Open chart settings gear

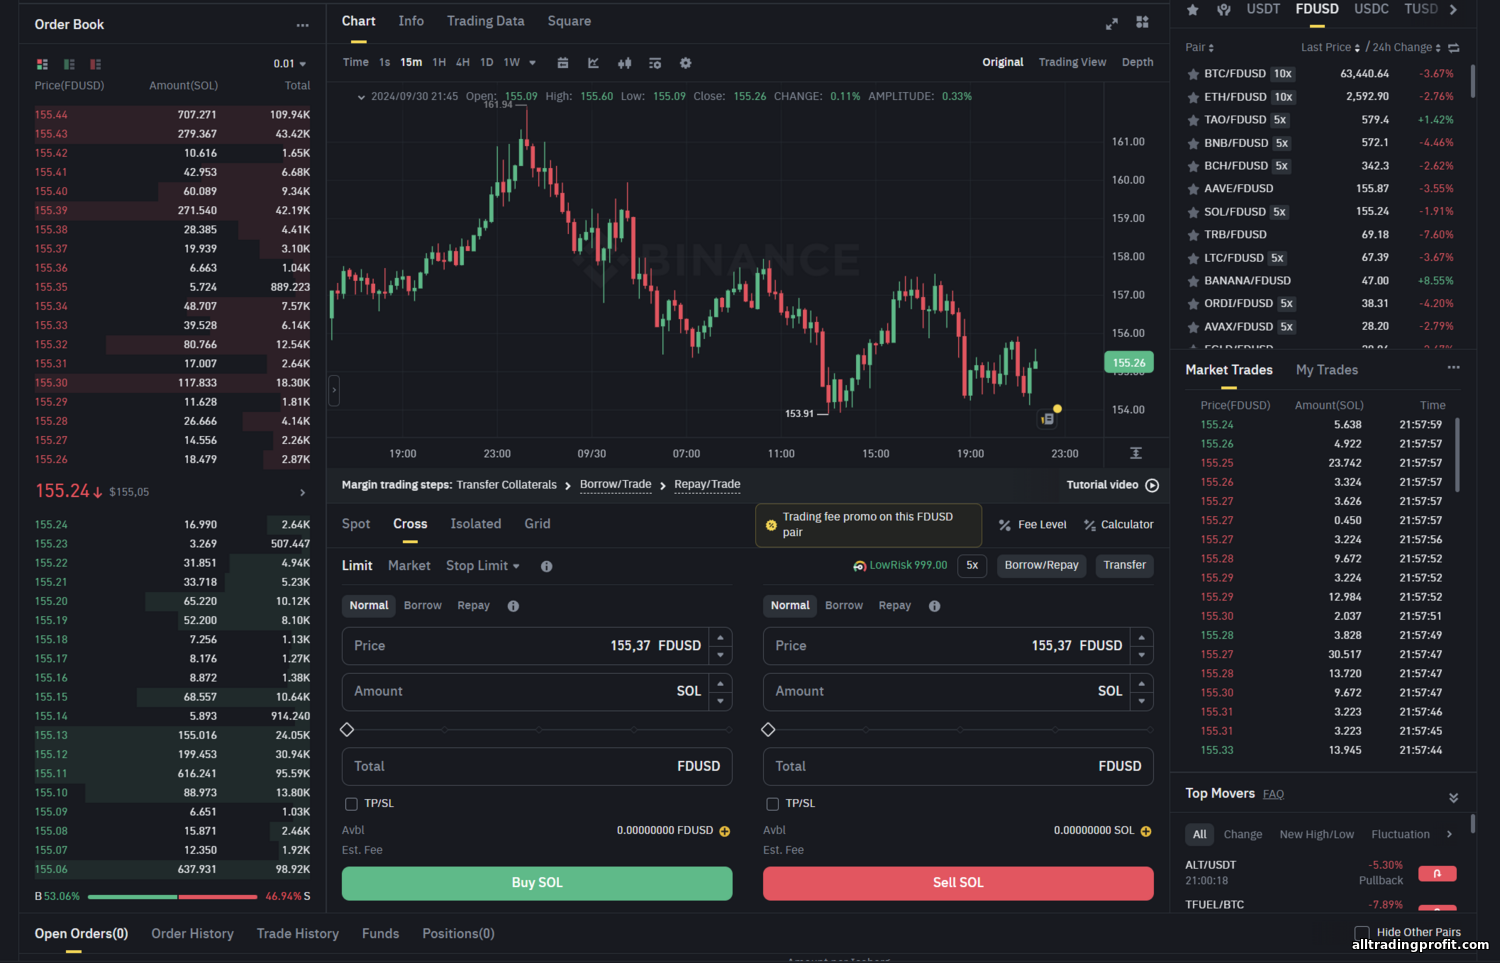(685, 63)
